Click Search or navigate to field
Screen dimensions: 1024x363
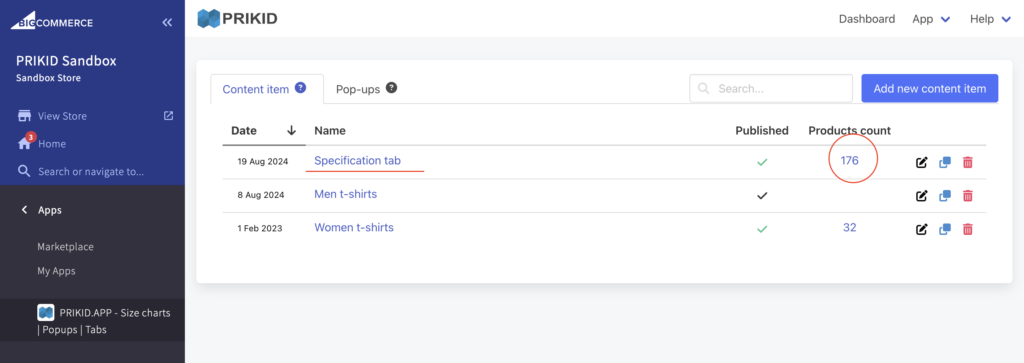(x=91, y=172)
